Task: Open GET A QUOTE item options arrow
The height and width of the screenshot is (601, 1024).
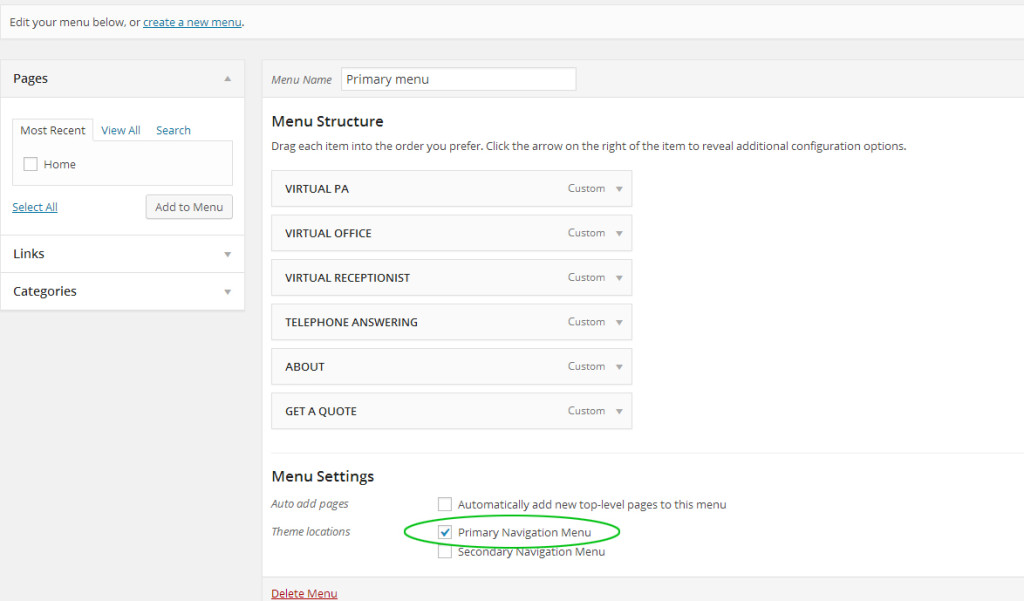Action: click(619, 411)
